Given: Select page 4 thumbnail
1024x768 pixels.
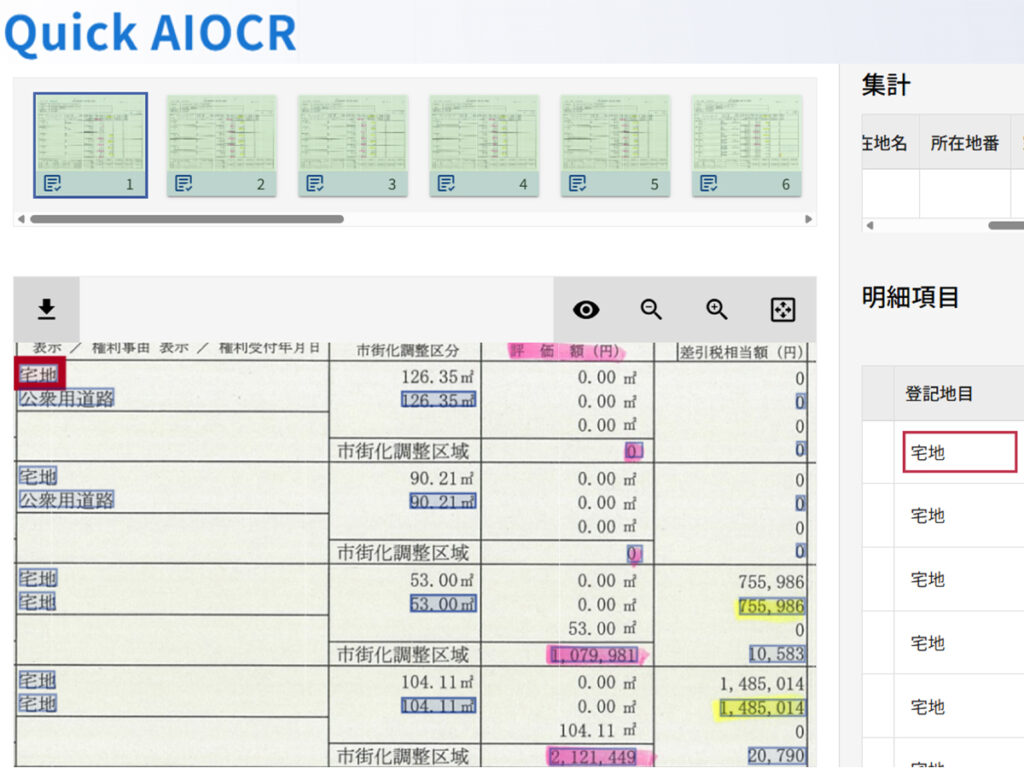Looking at the screenshot, I should [x=484, y=145].
